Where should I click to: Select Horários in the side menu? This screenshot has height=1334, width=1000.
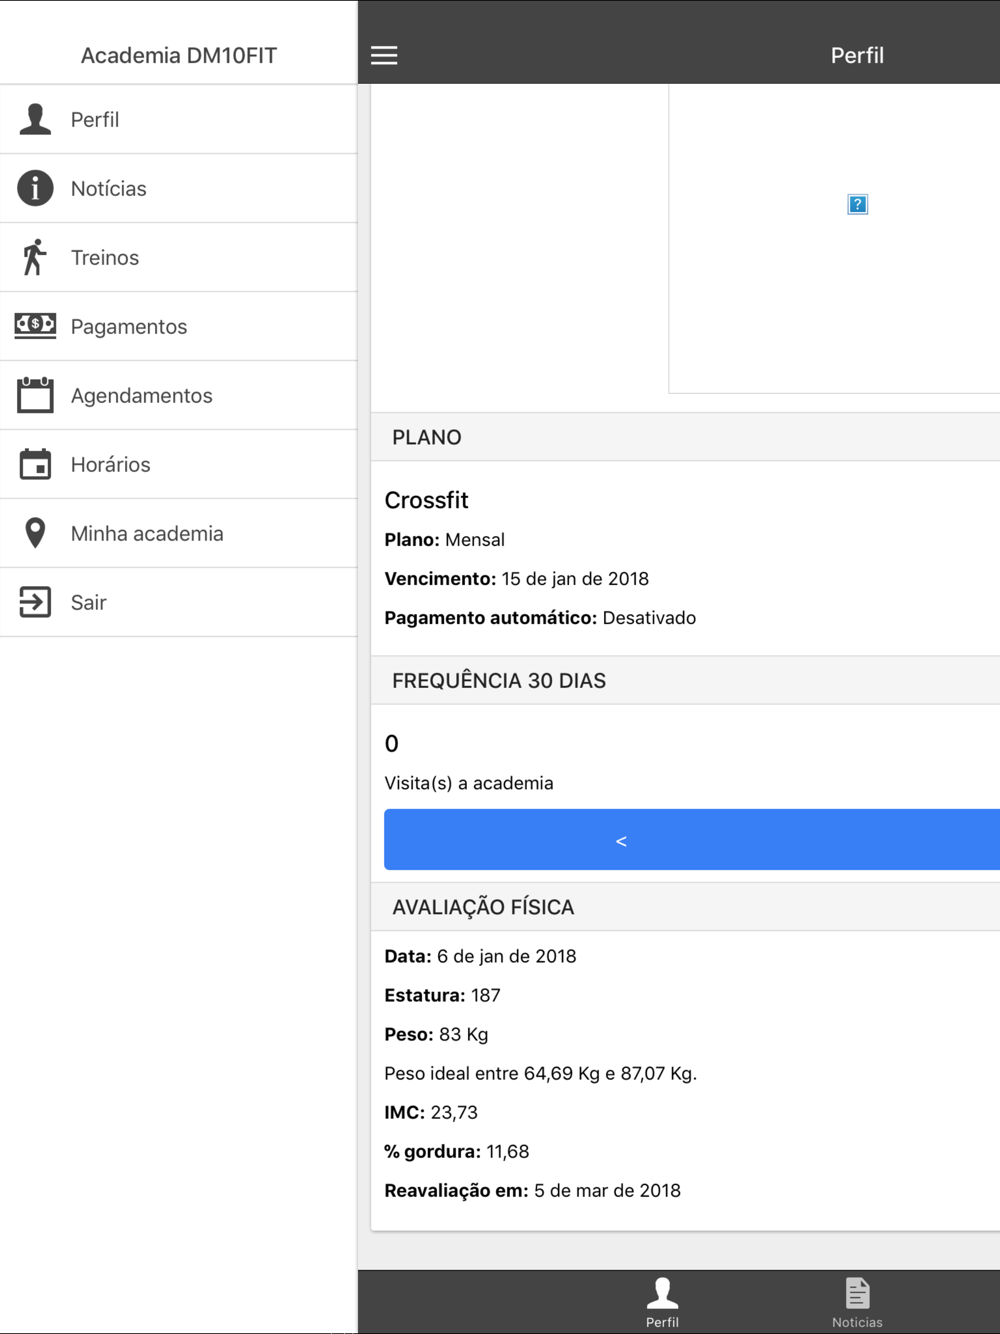[x=111, y=465]
